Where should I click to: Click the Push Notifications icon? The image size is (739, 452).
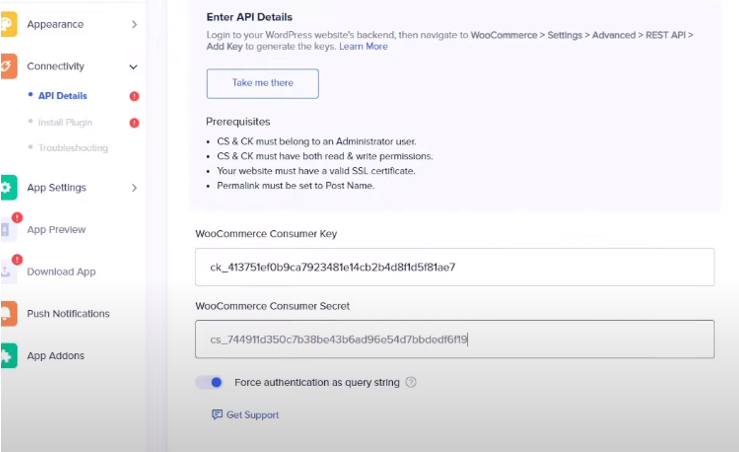(x=7, y=314)
